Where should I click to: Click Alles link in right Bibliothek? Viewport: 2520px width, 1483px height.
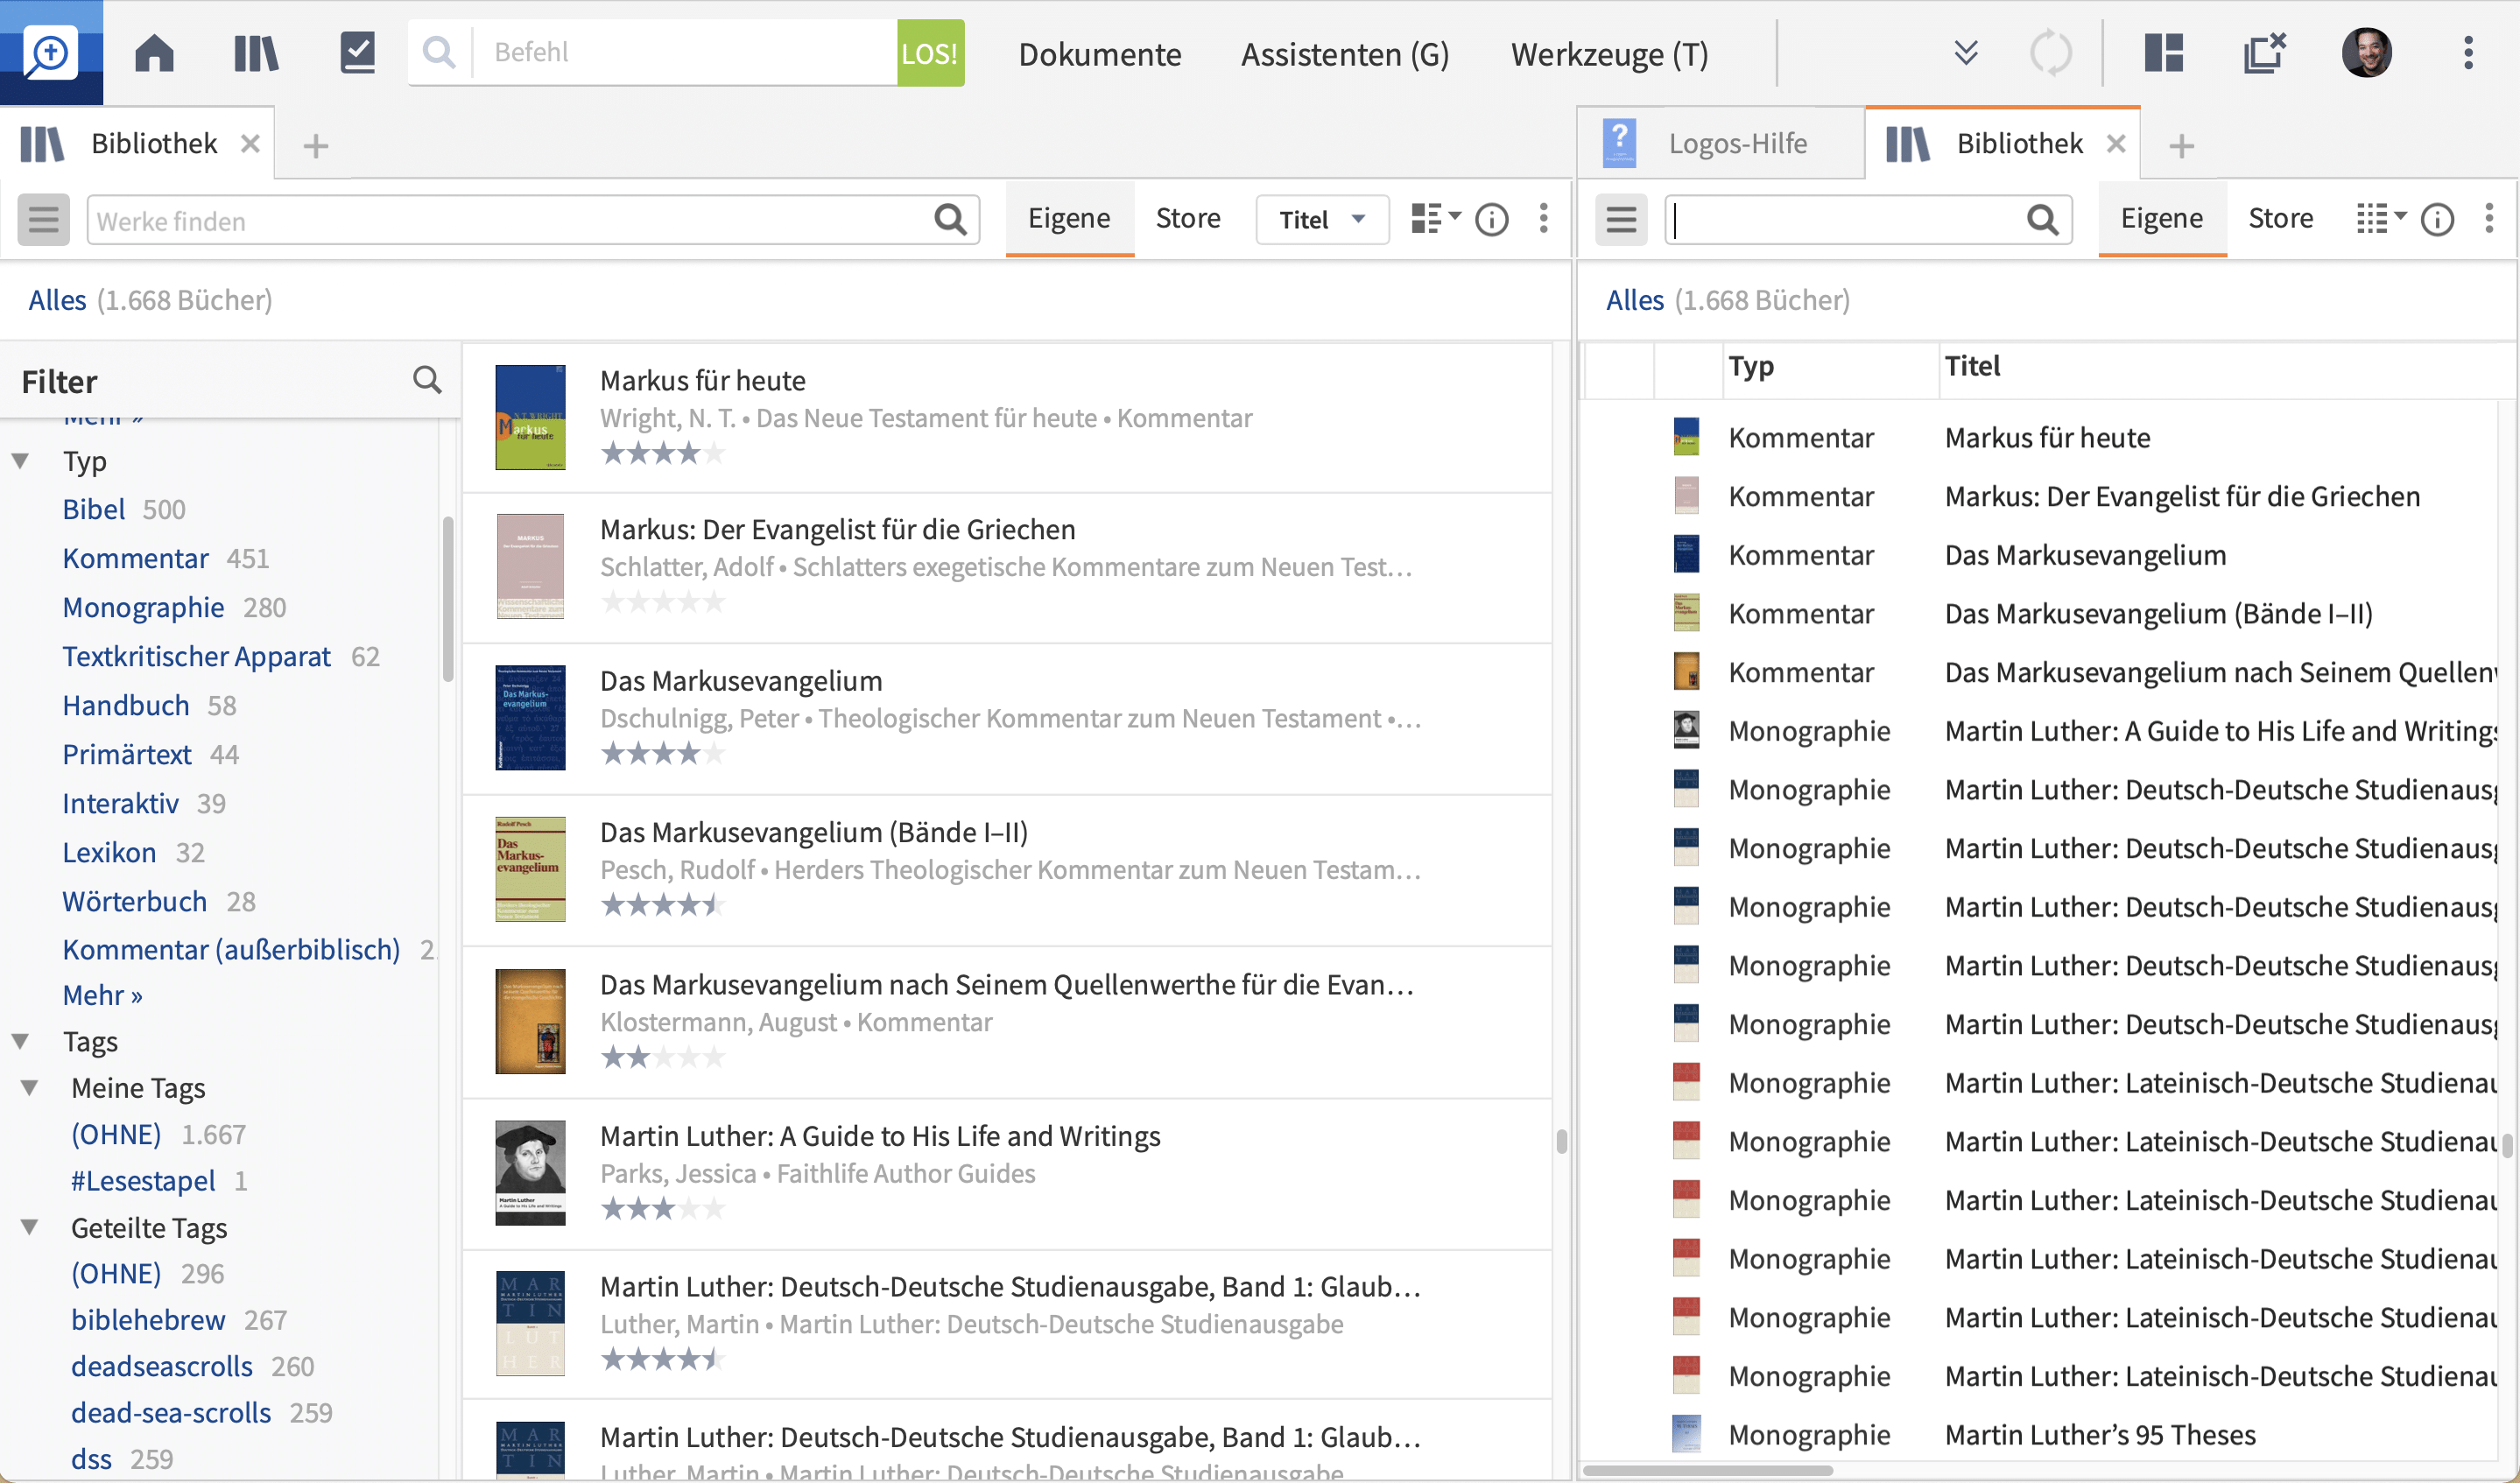coord(1635,300)
